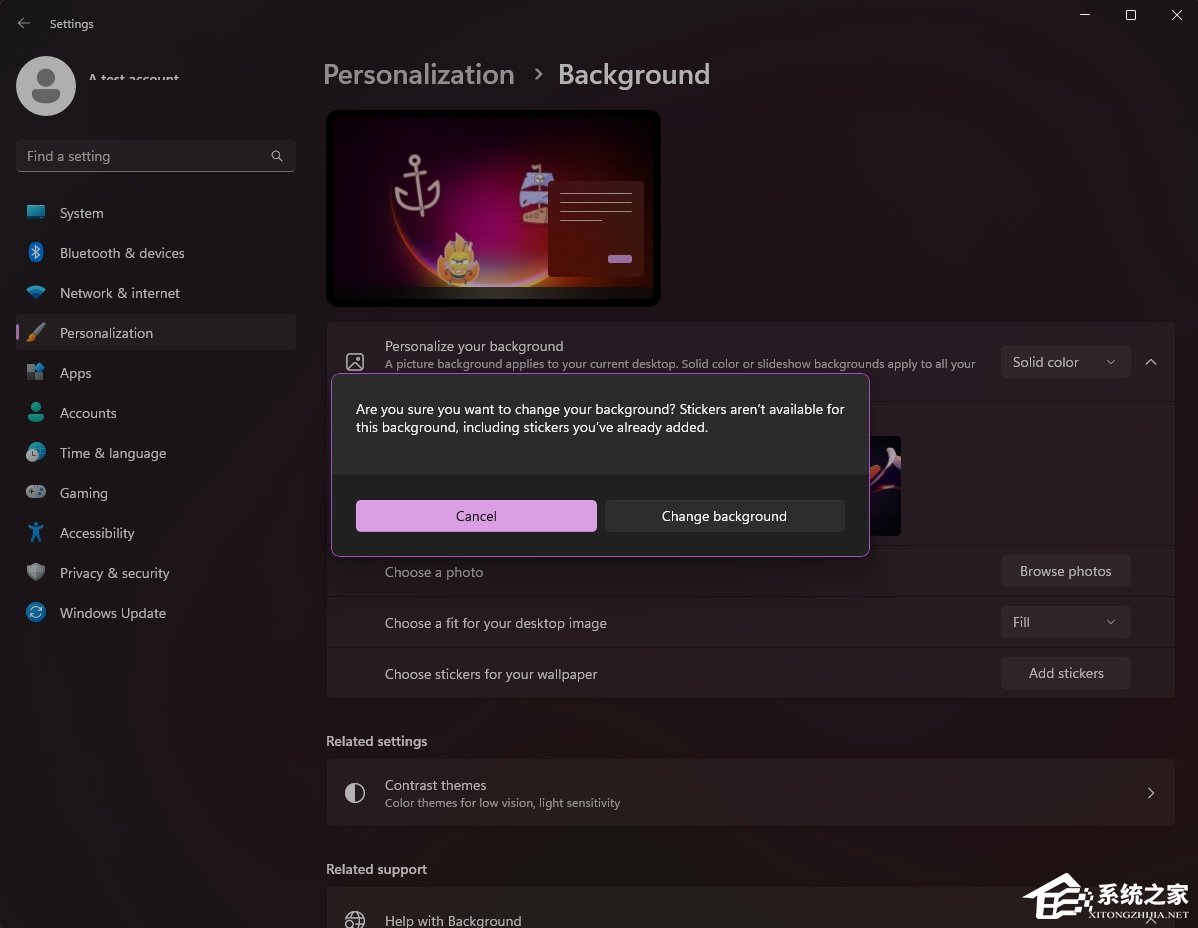The width and height of the screenshot is (1198, 928).
Task: Go to Network & internet
Action: pyautogui.click(x=156, y=293)
